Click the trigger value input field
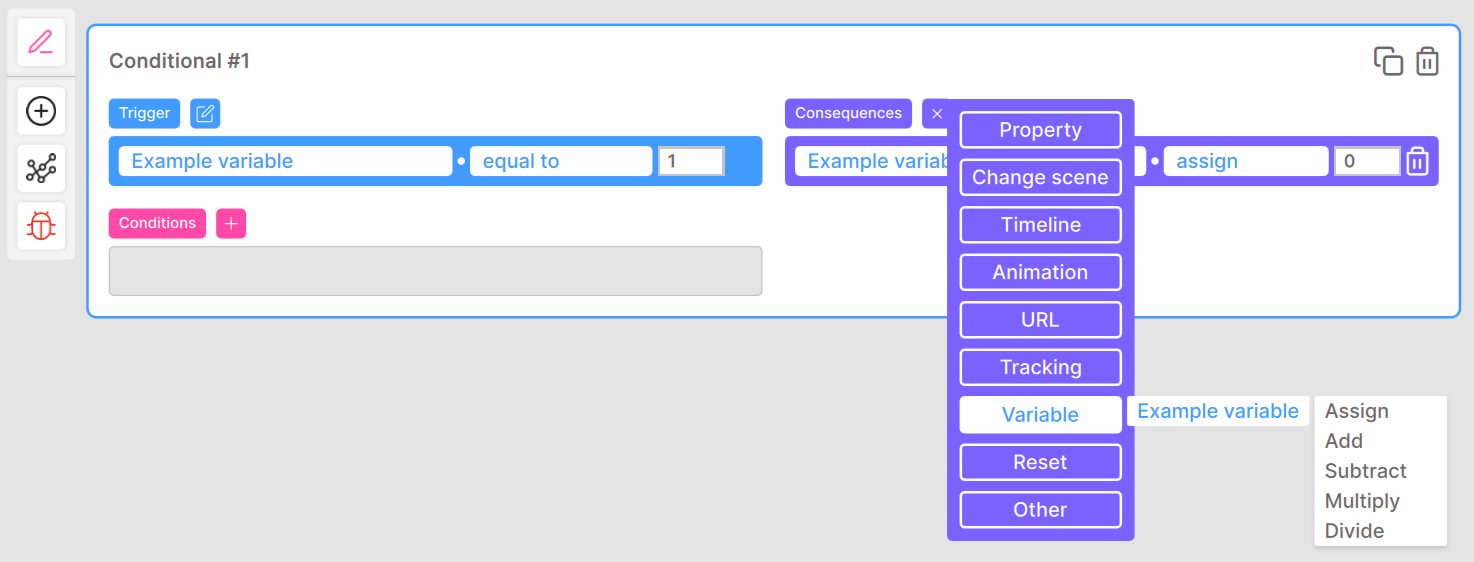Viewport: 1474px width, 562px height. click(690, 161)
